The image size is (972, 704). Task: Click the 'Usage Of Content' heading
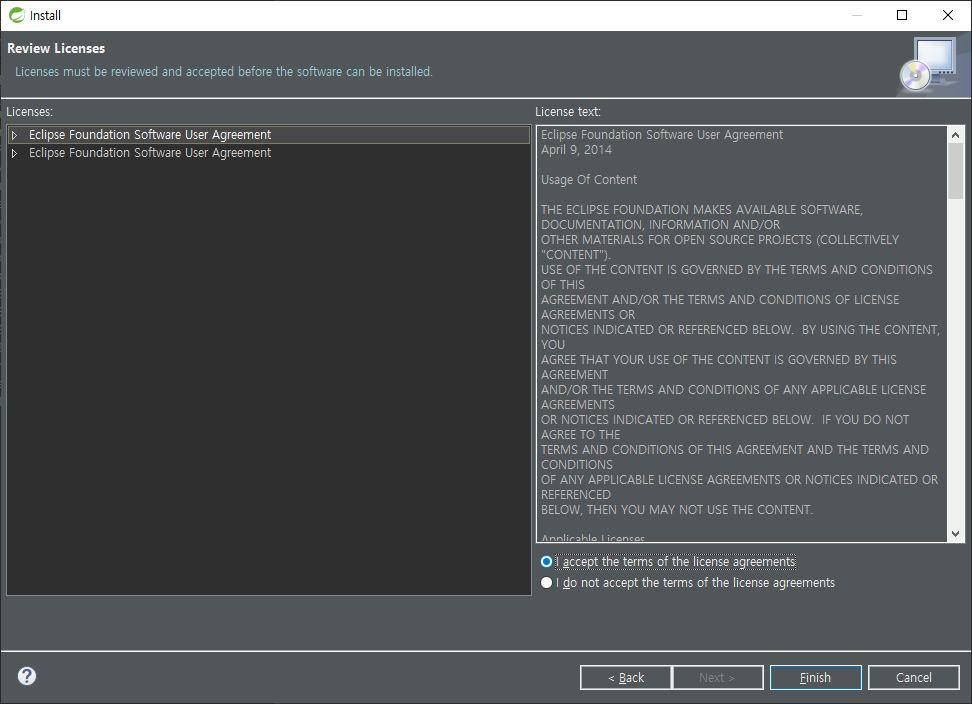coord(589,180)
